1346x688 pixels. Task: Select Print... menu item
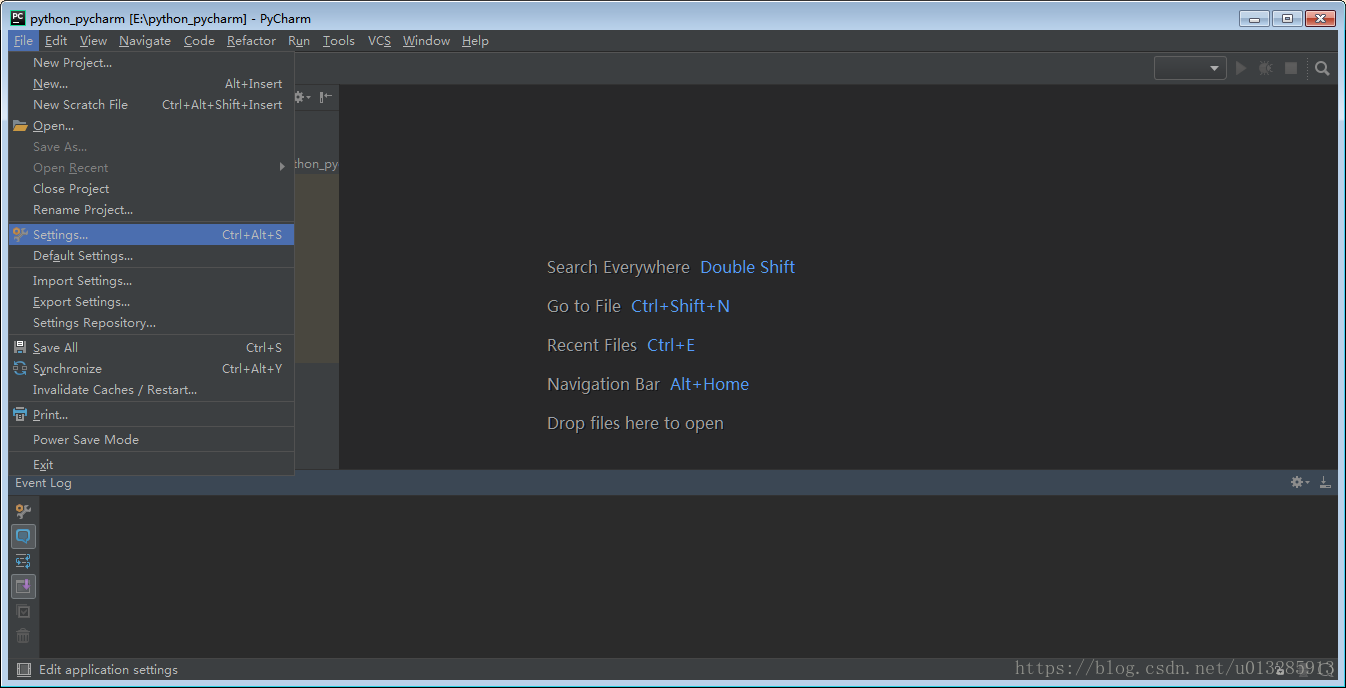[151, 414]
